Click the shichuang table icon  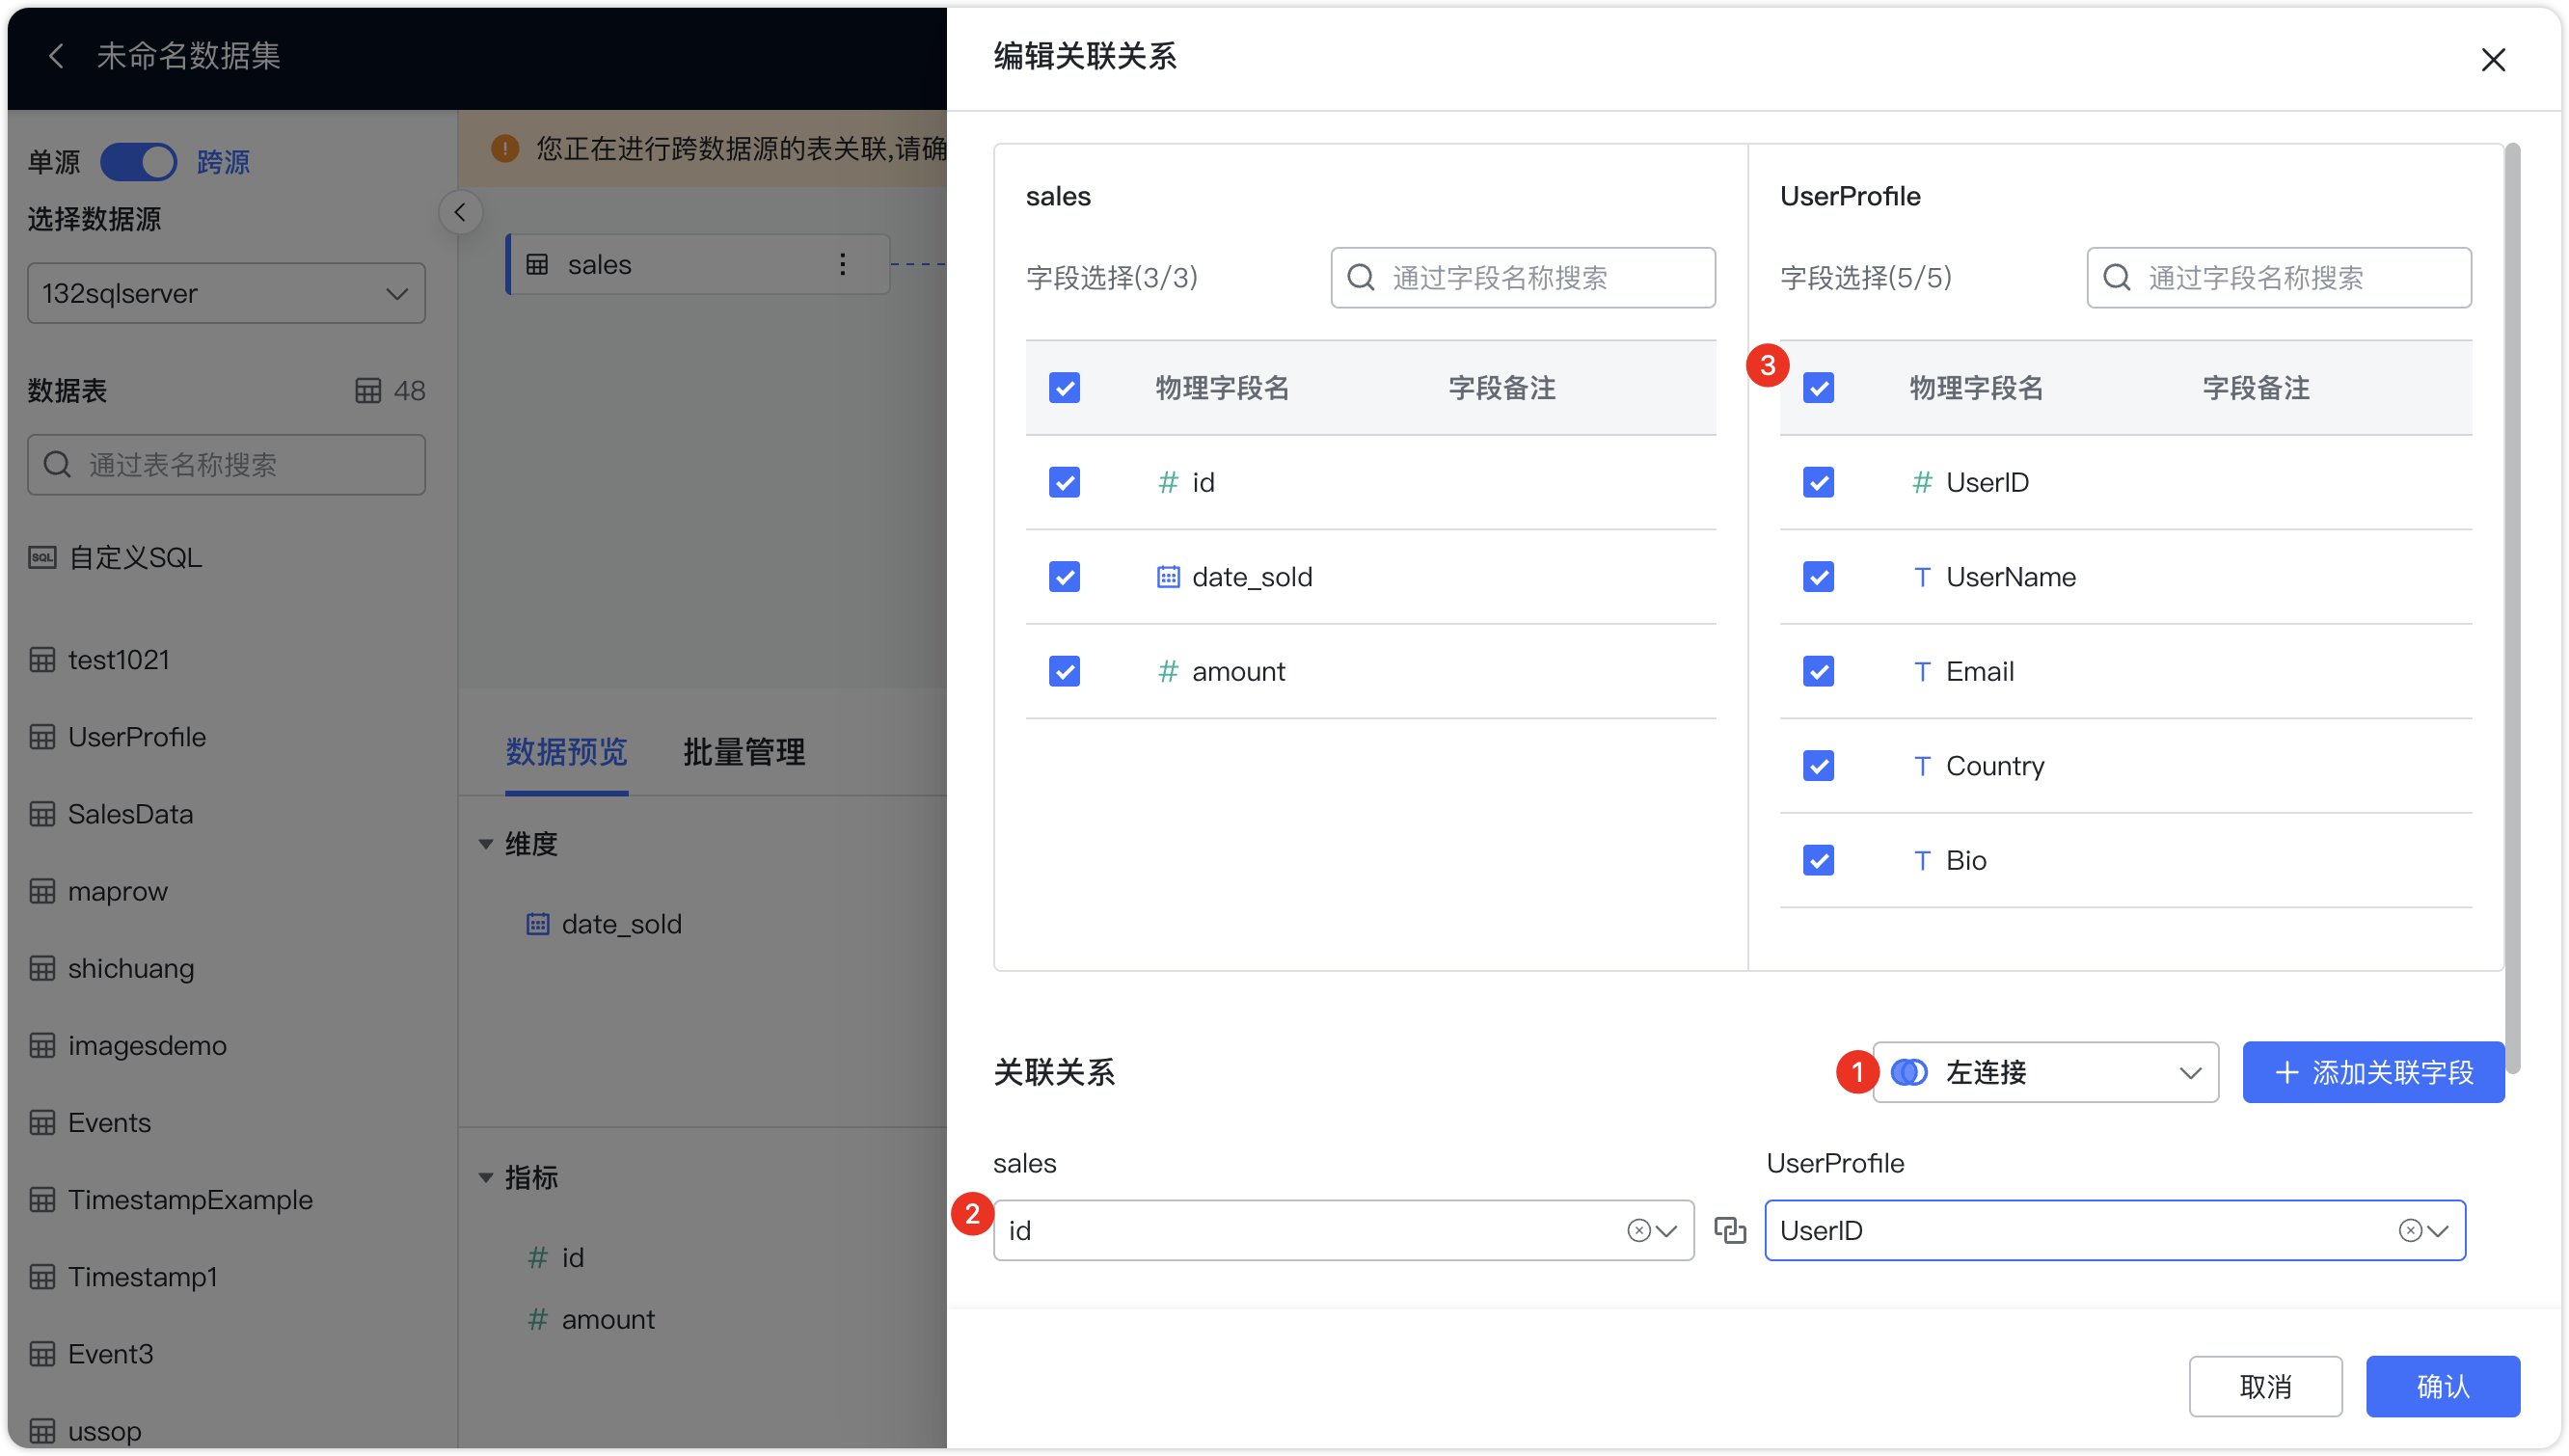click(x=42, y=968)
